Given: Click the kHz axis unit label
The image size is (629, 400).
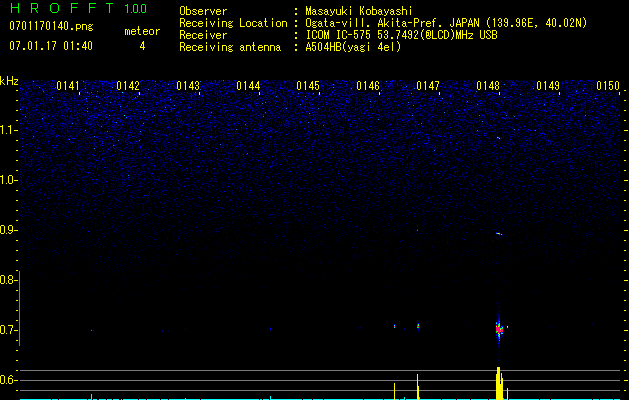Looking at the screenshot, I should pos(9,80).
